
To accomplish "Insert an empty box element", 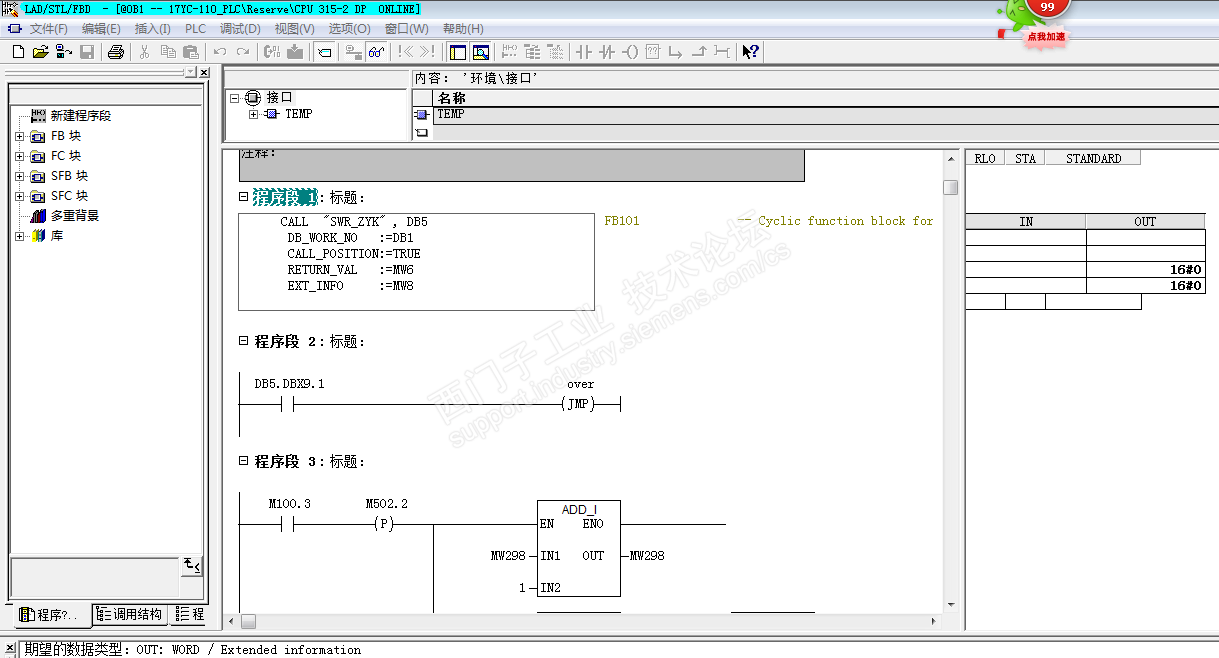I will pos(653,52).
